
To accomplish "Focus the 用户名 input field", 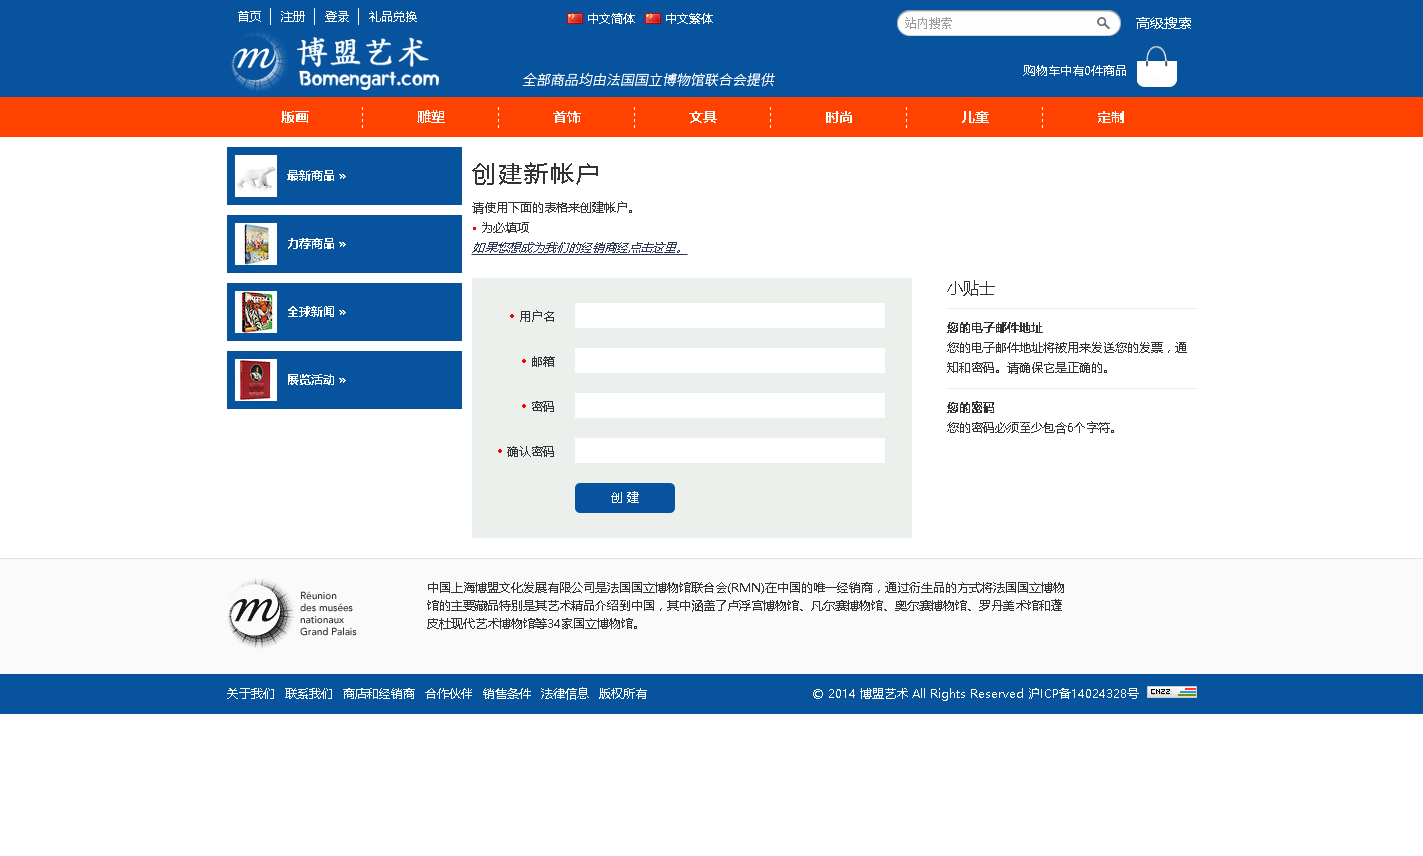I will pyautogui.click(x=729, y=316).
